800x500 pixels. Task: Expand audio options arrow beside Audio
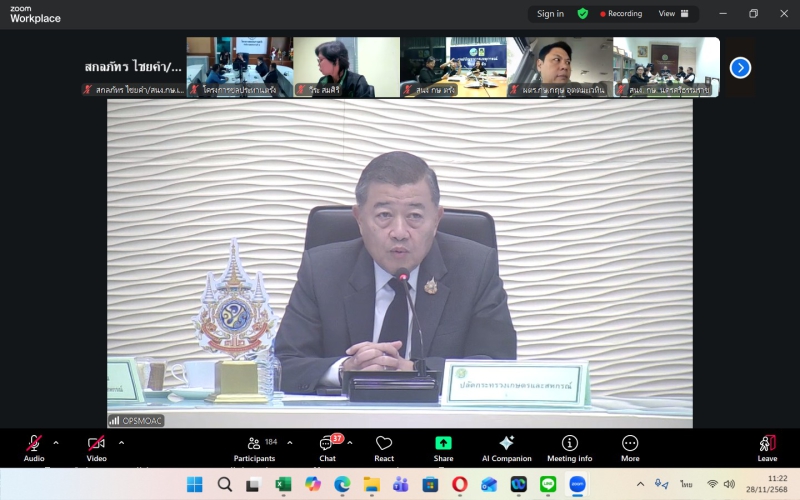tap(56, 442)
